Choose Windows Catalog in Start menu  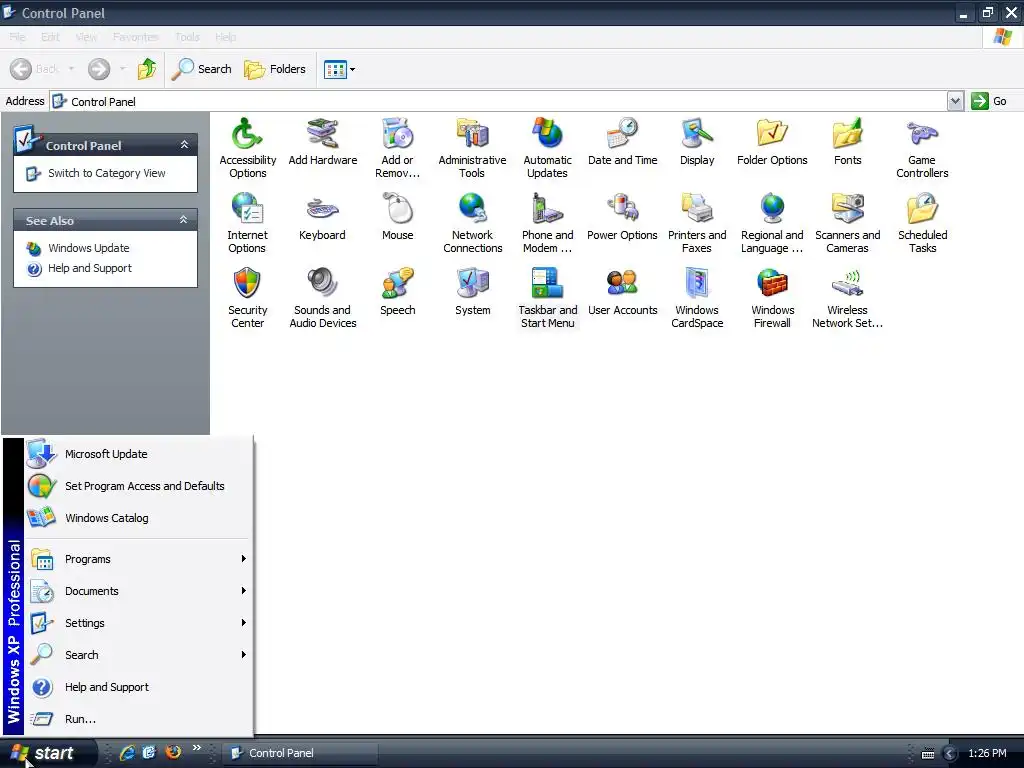point(138,518)
